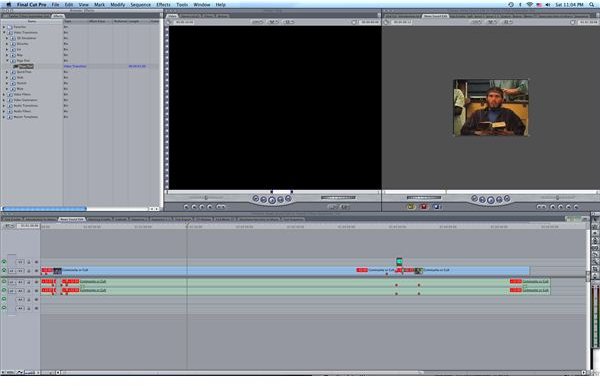Viewport: 600px width, 386px height.
Task: Open the Modify menu
Action: (117, 5)
